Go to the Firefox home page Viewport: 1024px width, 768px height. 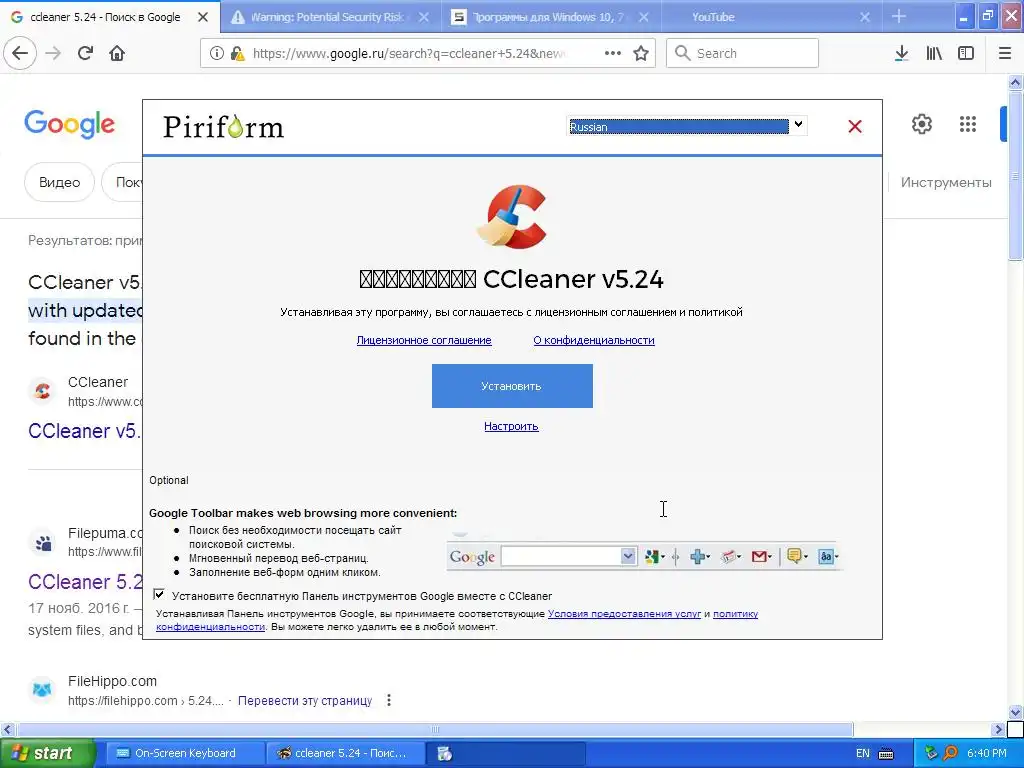pyautogui.click(x=117, y=53)
